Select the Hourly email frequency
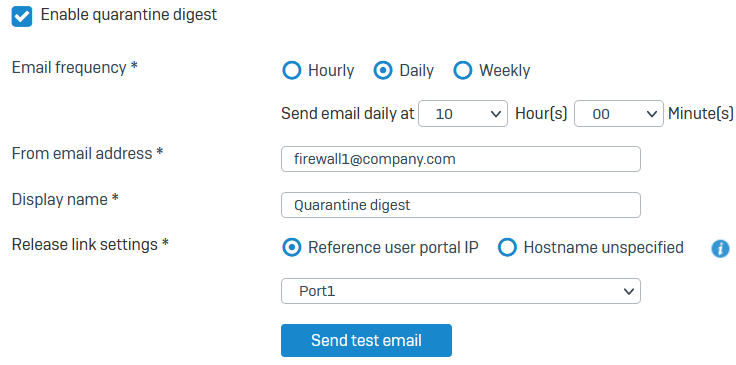This screenshot has width=736, height=365. (x=291, y=71)
